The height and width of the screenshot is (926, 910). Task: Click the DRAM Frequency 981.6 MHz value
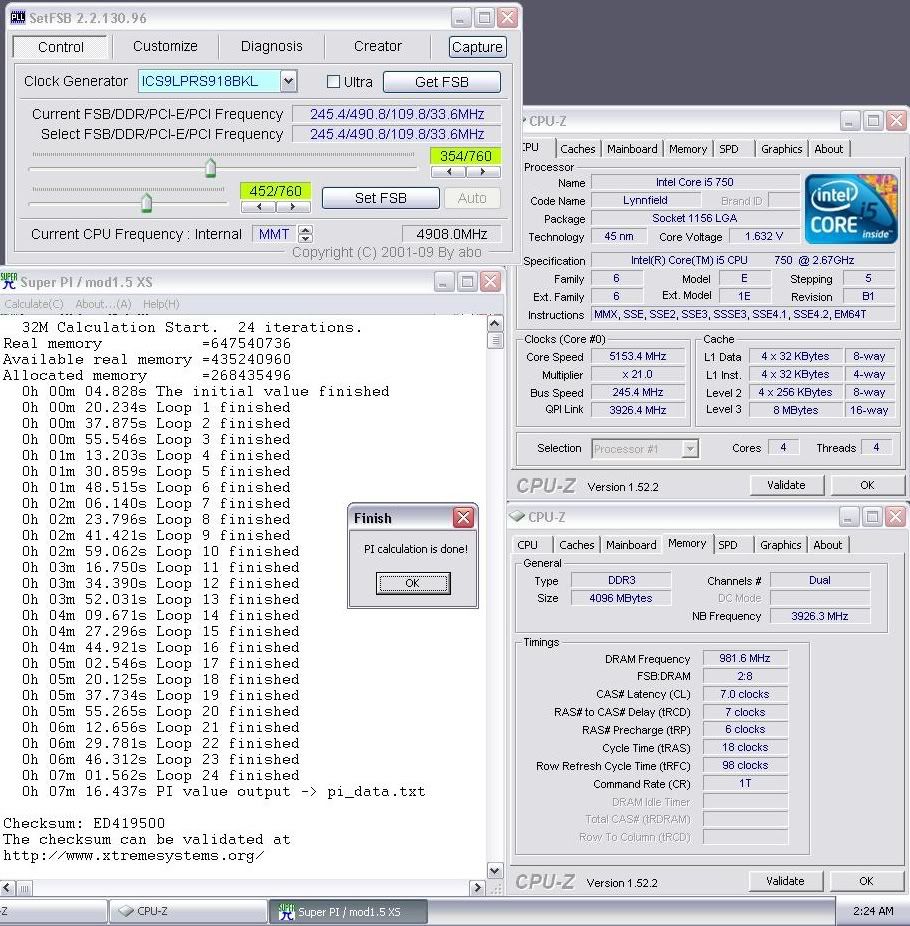[745, 658]
